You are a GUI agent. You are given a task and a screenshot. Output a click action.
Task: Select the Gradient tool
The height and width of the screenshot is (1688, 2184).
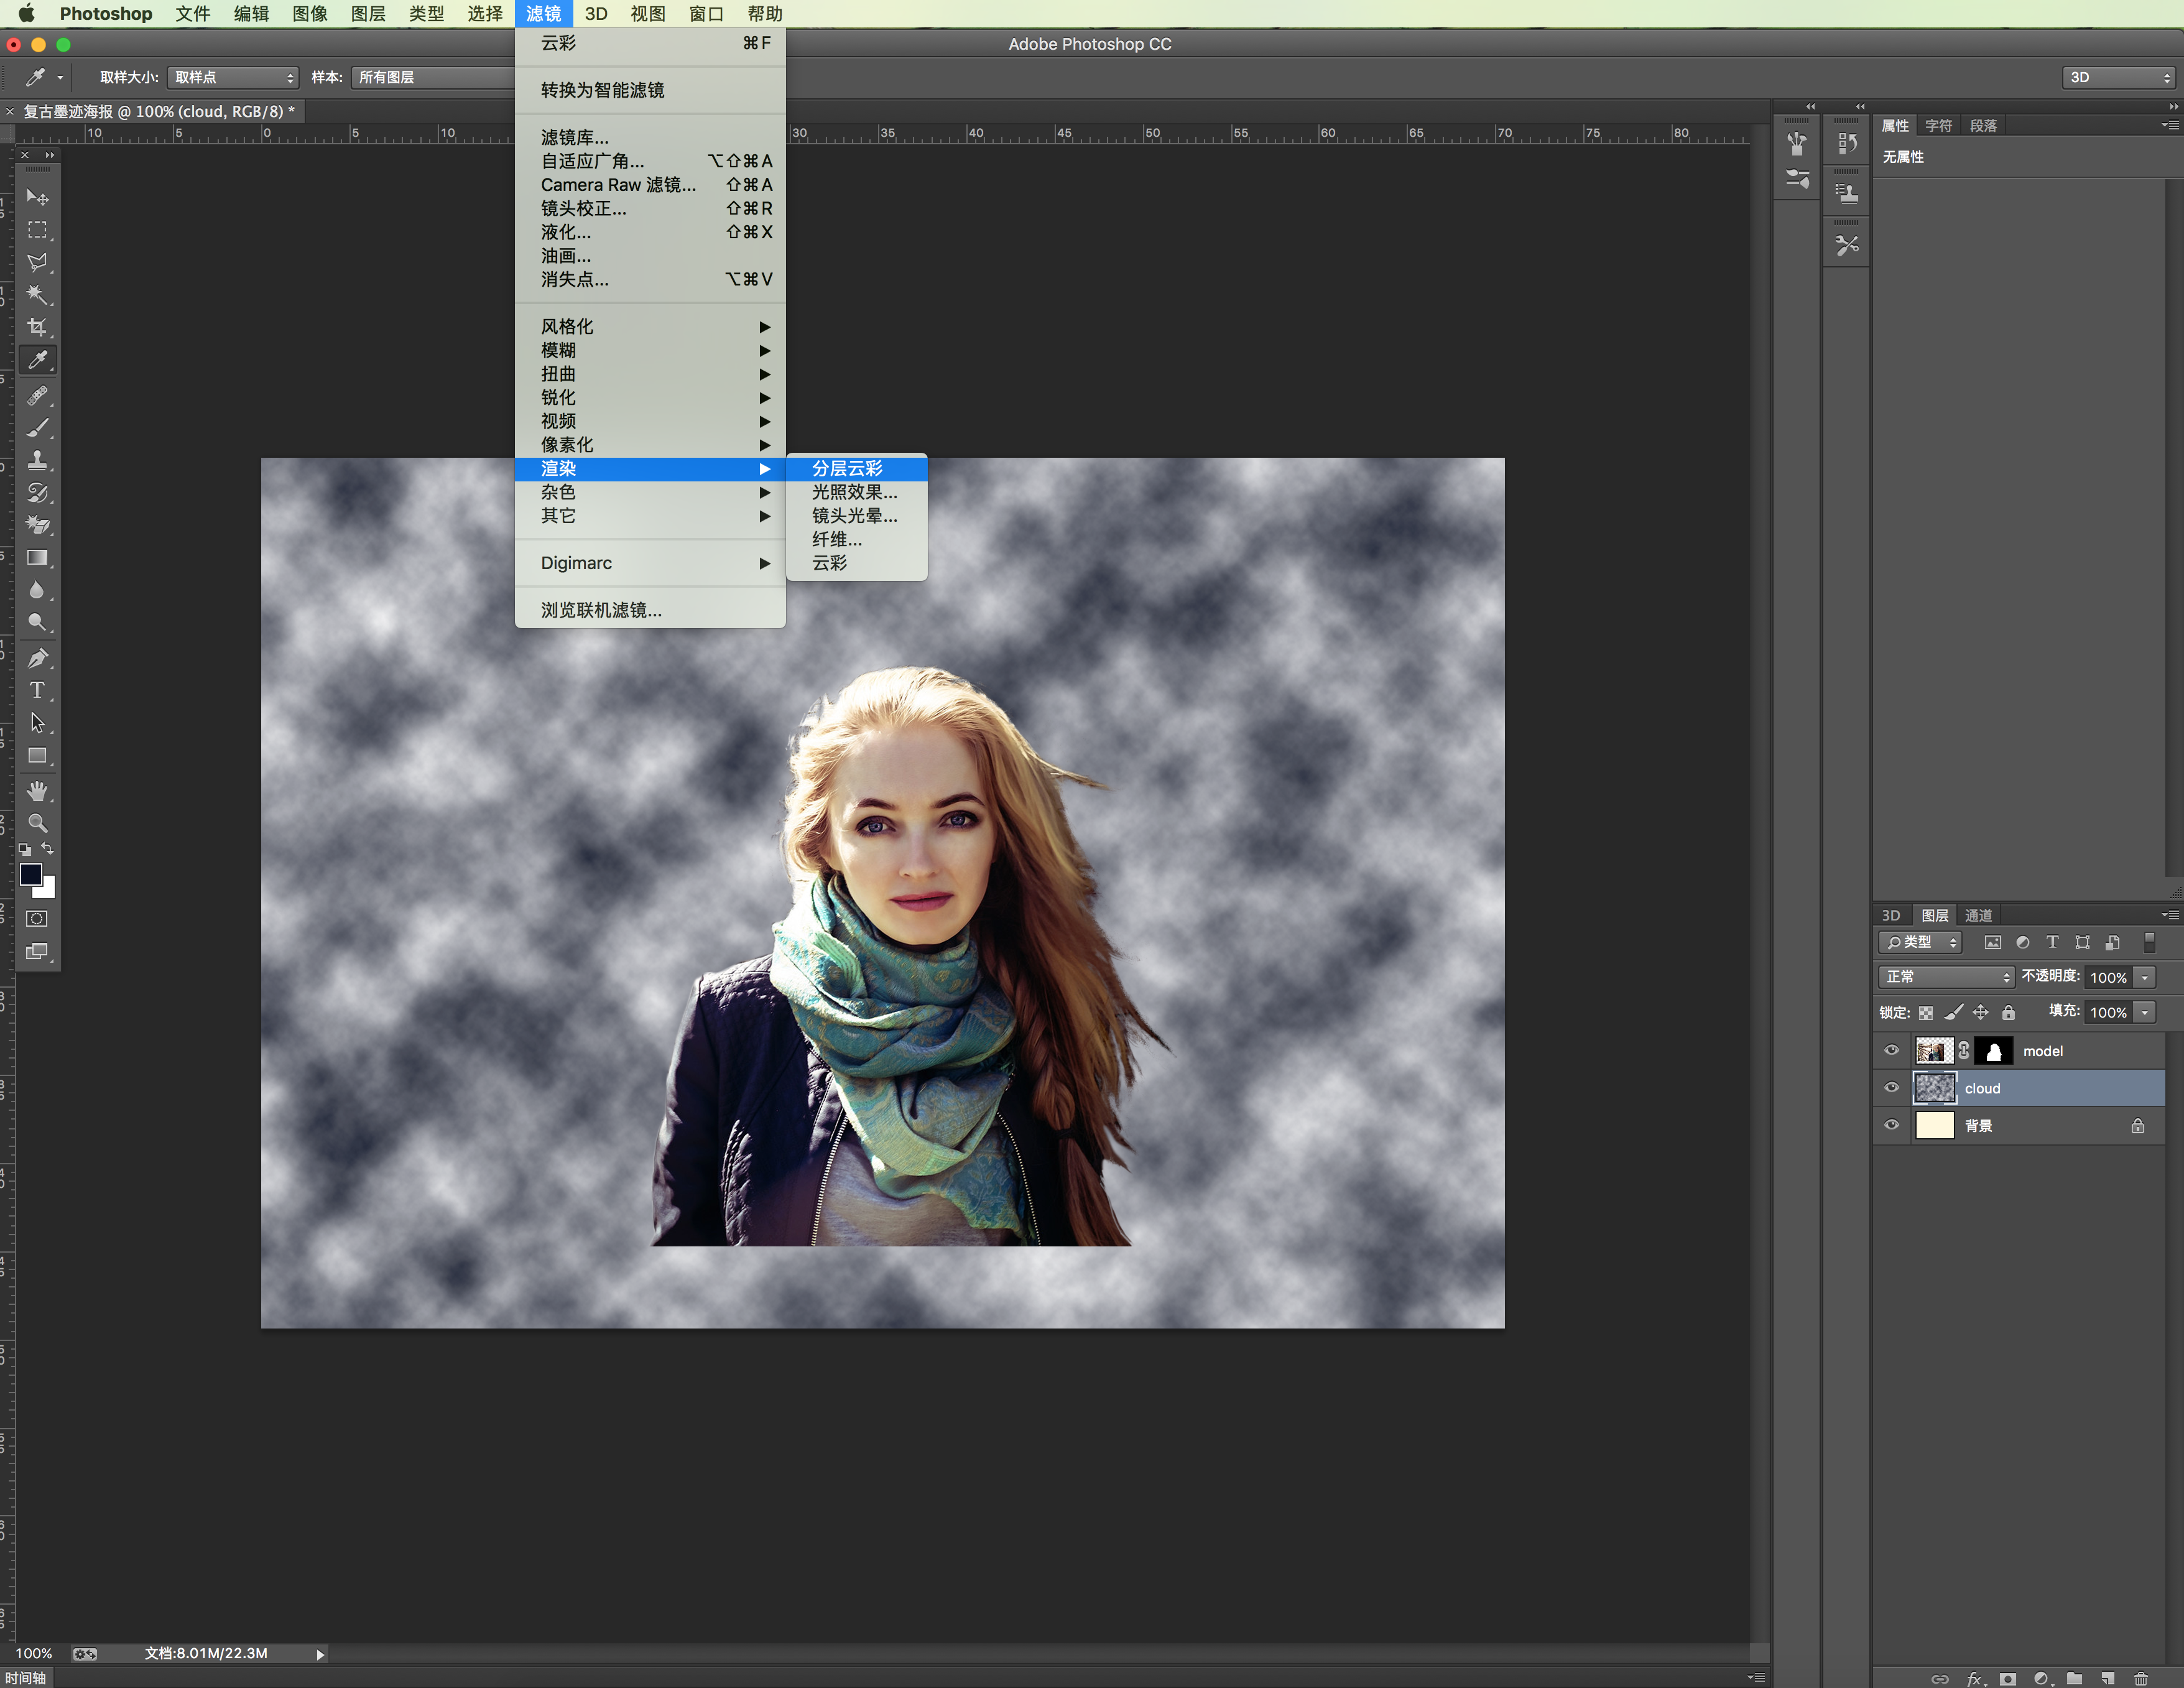(37, 558)
